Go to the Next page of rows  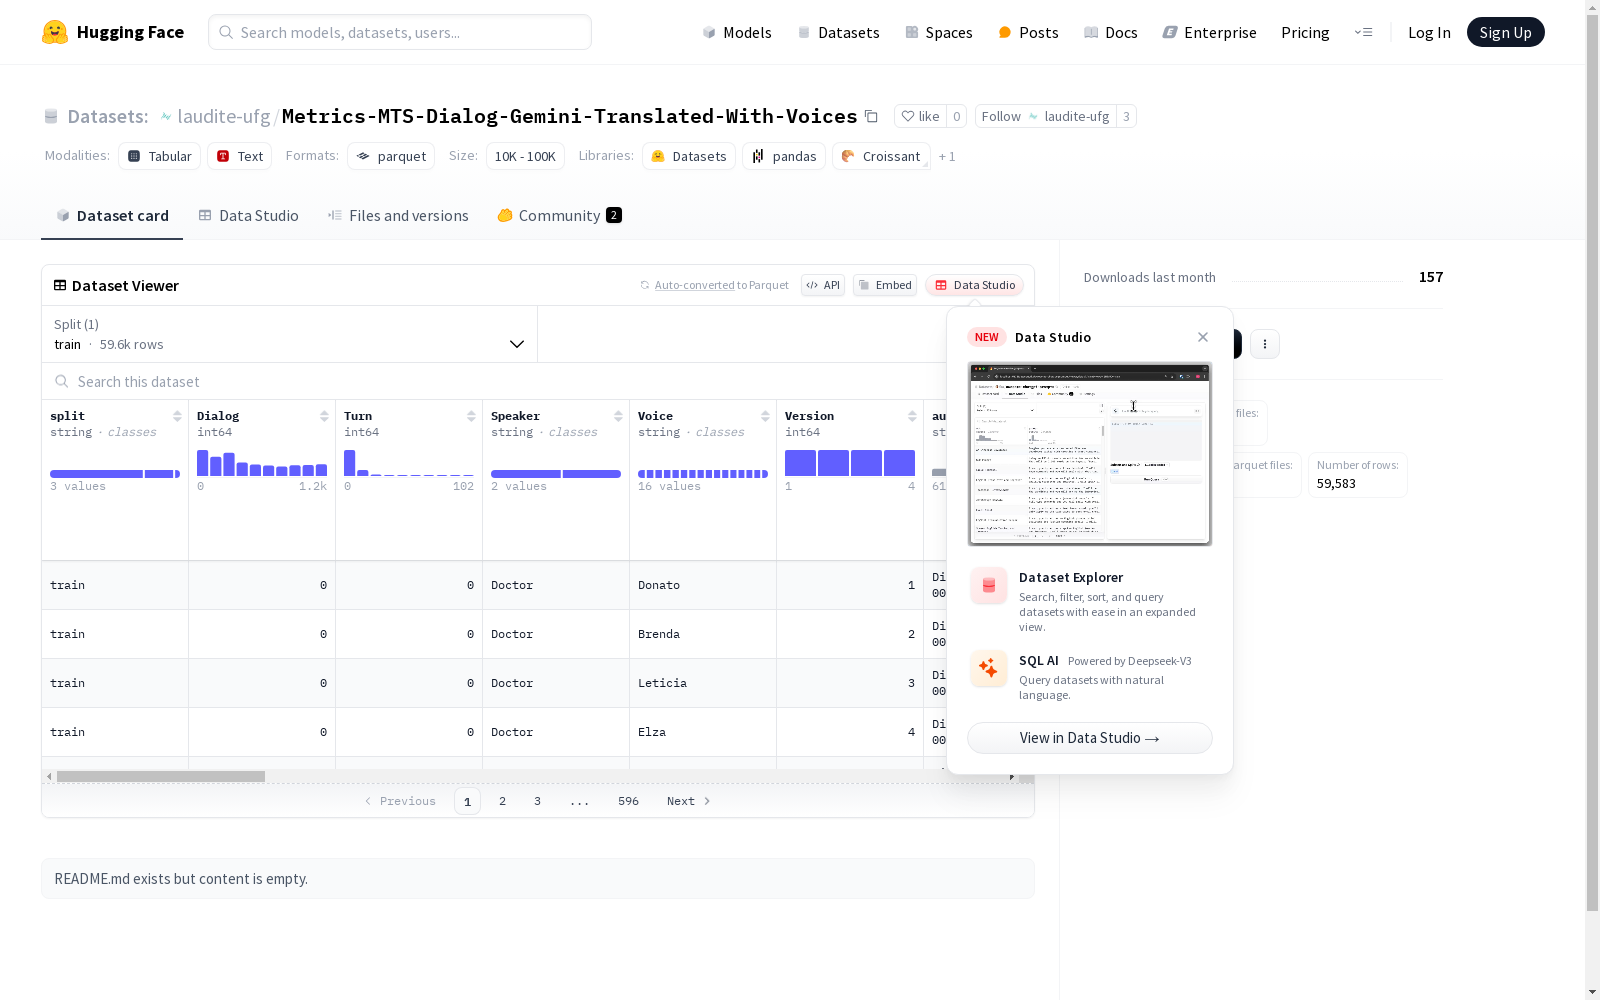[688, 801]
